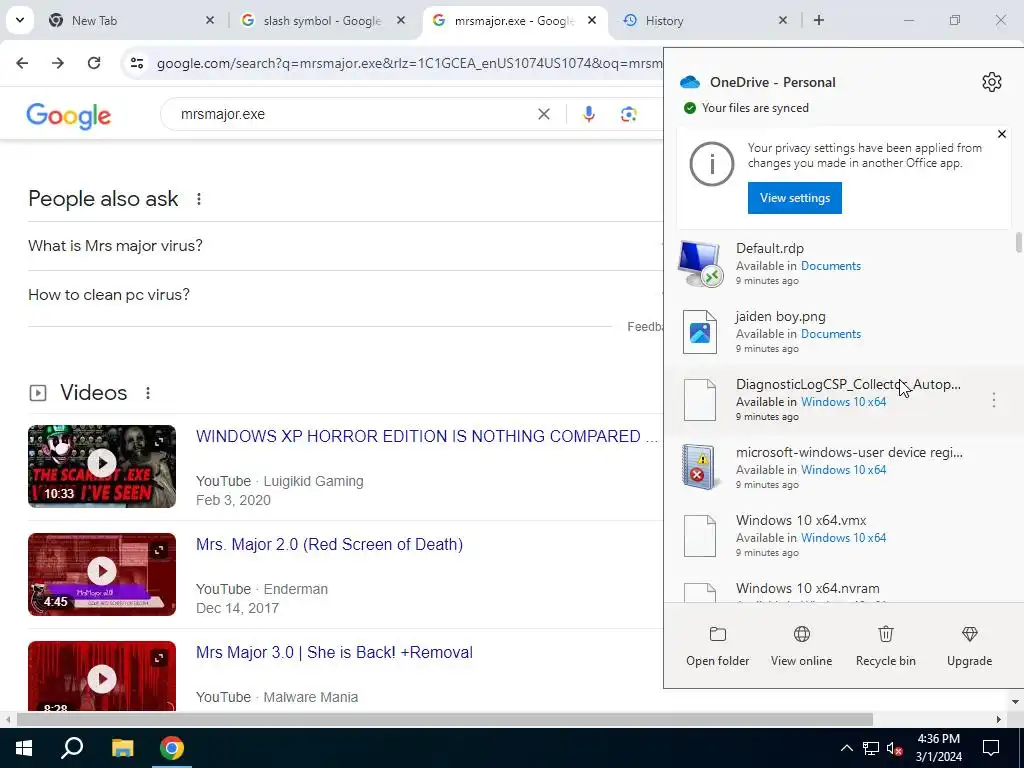1024x768 pixels.
Task: Open more options for DiagnosticLogCSP_Collector file
Action: click(993, 400)
